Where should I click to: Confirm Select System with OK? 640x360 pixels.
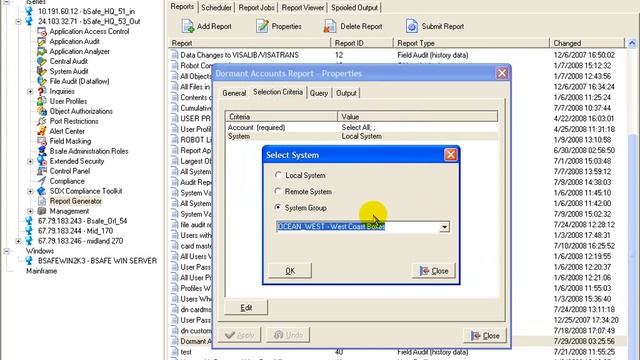pyautogui.click(x=290, y=271)
